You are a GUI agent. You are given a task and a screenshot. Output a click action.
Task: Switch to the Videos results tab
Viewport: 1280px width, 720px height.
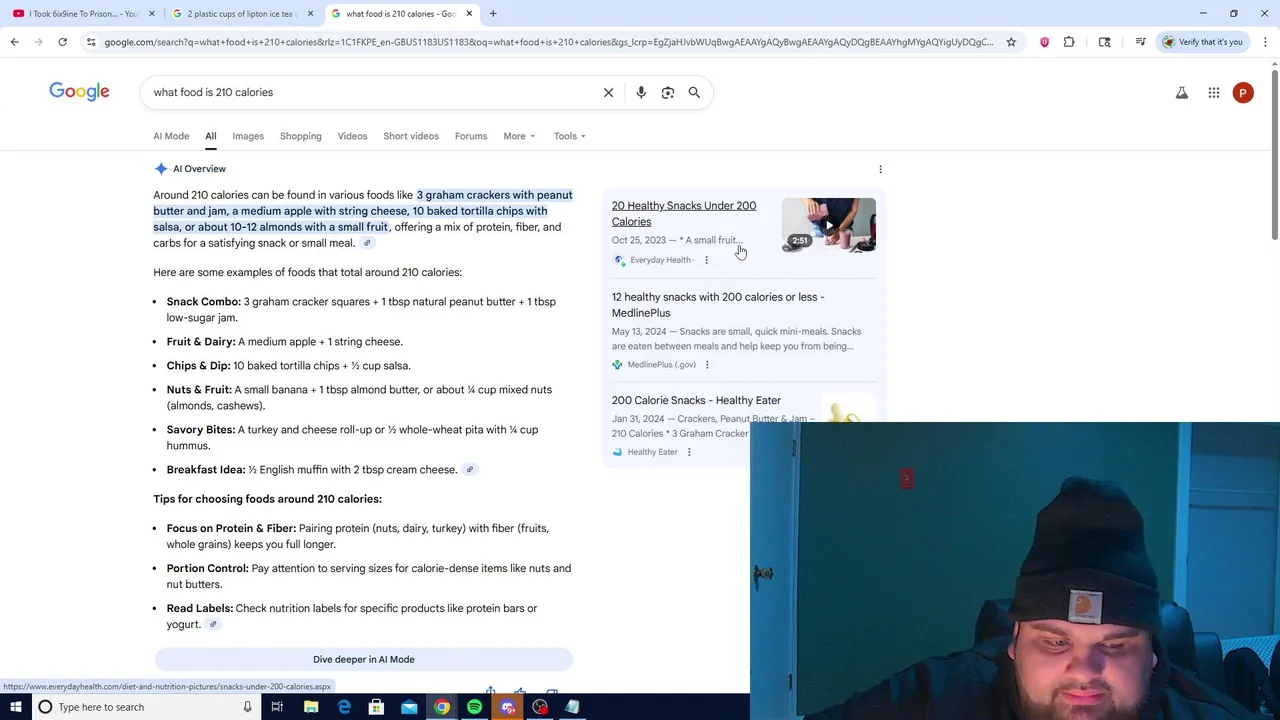(x=352, y=136)
